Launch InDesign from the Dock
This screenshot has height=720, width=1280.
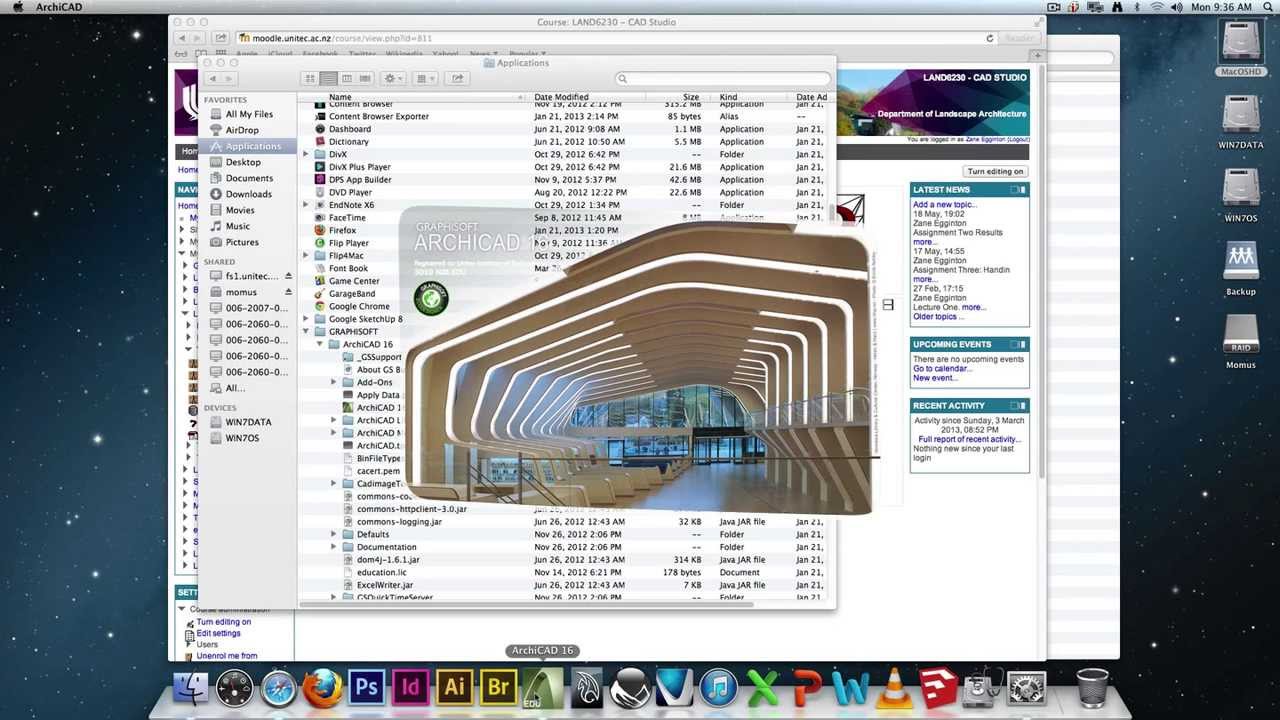click(x=410, y=688)
